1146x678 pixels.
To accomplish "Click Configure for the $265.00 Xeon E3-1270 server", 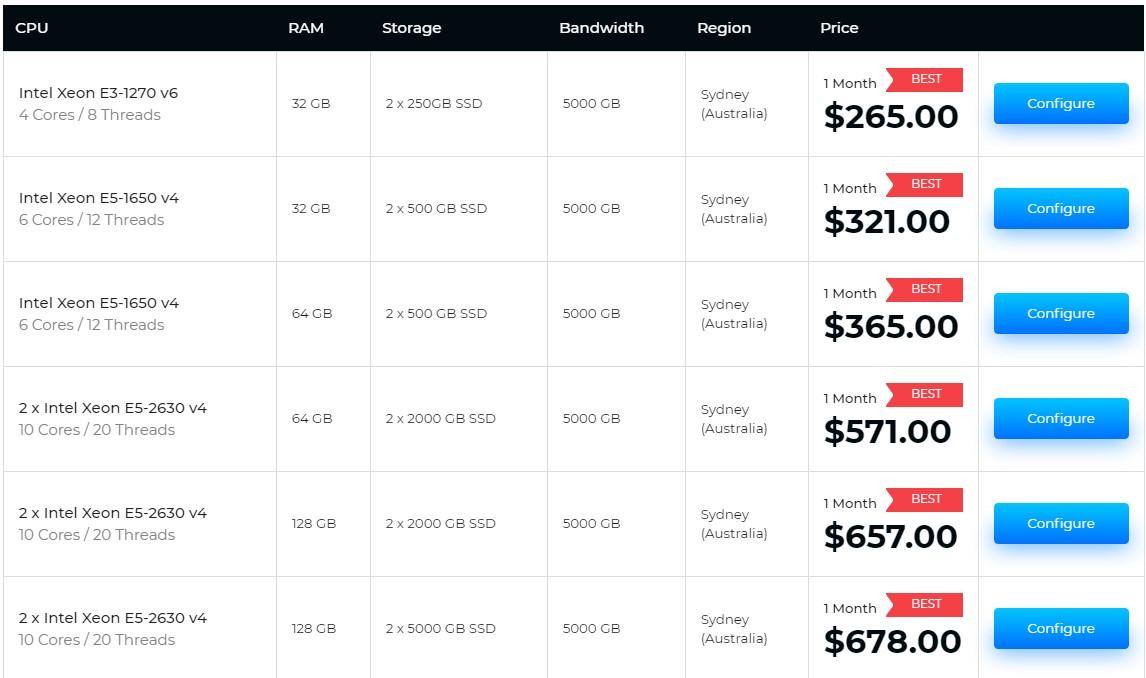I will [x=1060, y=103].
